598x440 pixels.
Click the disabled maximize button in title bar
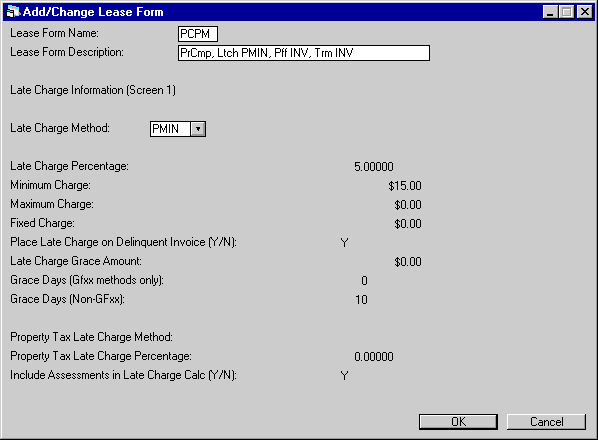point(566,12)
